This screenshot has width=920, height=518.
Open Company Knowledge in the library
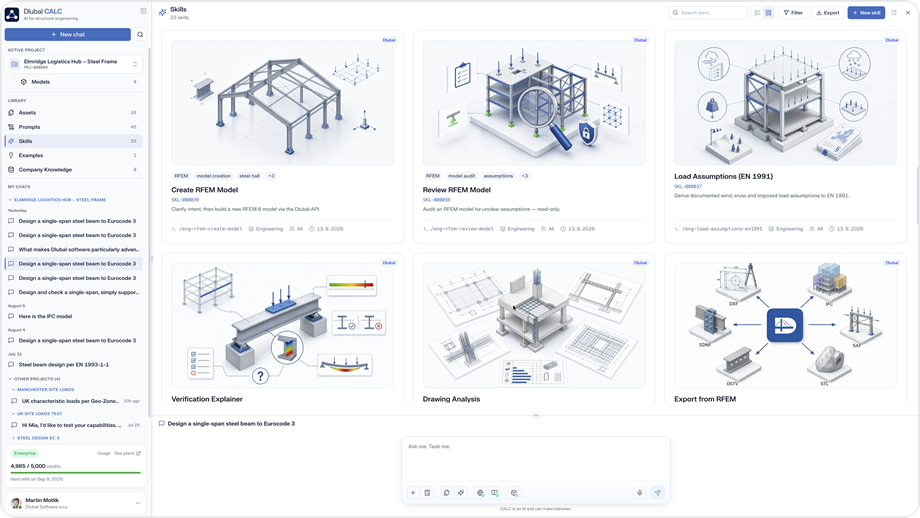73,170
